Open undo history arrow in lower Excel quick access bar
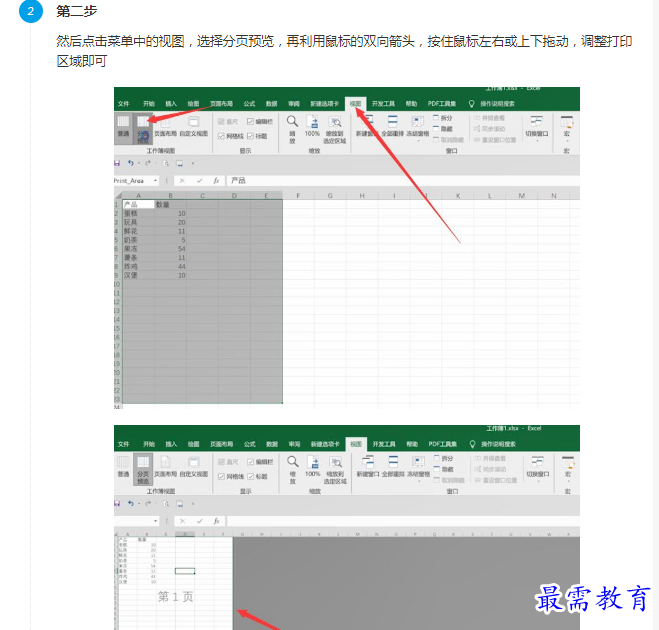This screenshot has height=630, width=659. pyautogui.click(x=138, y=503)
